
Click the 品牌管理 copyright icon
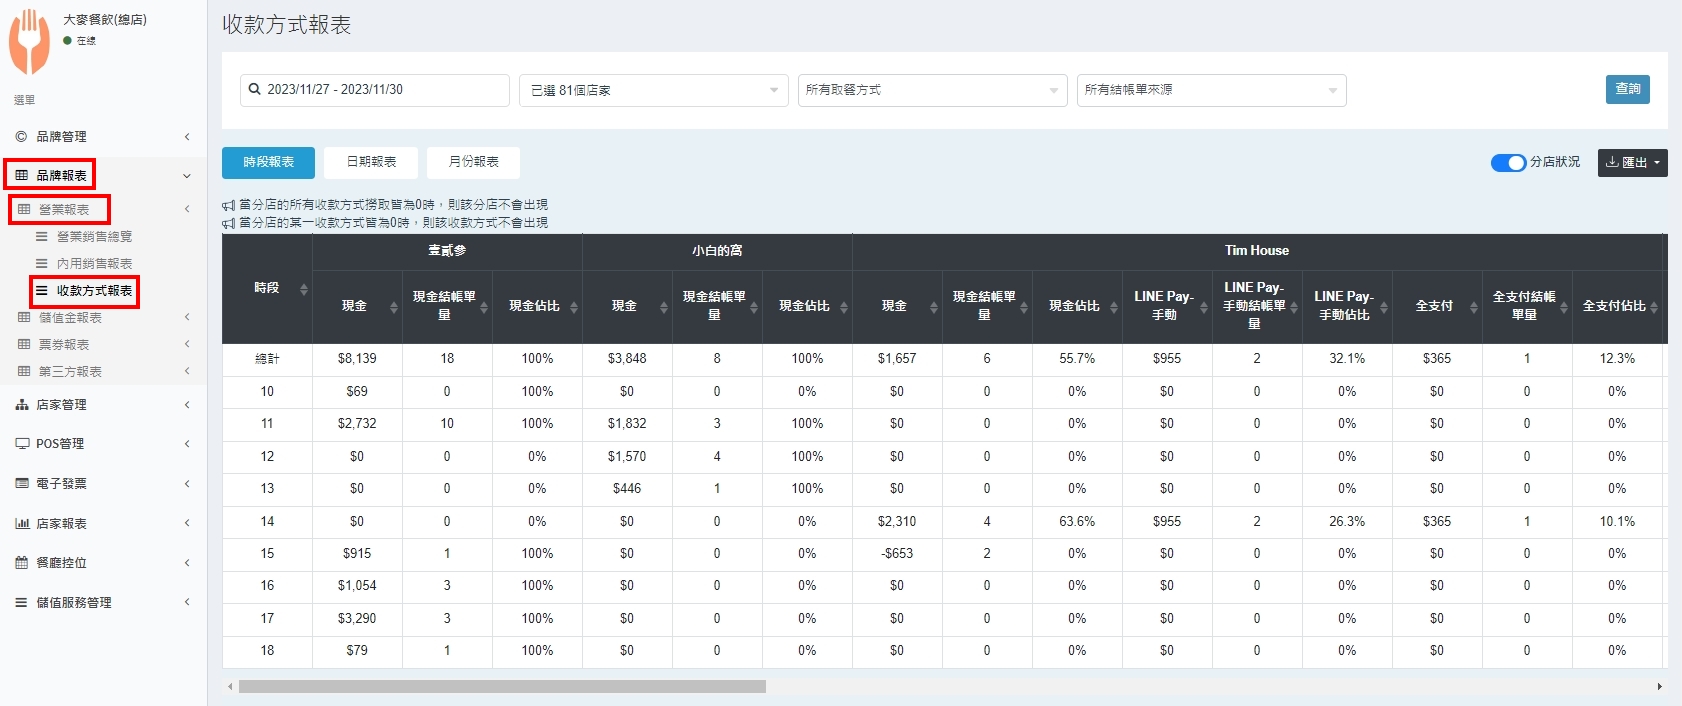(x=22, y=137)
